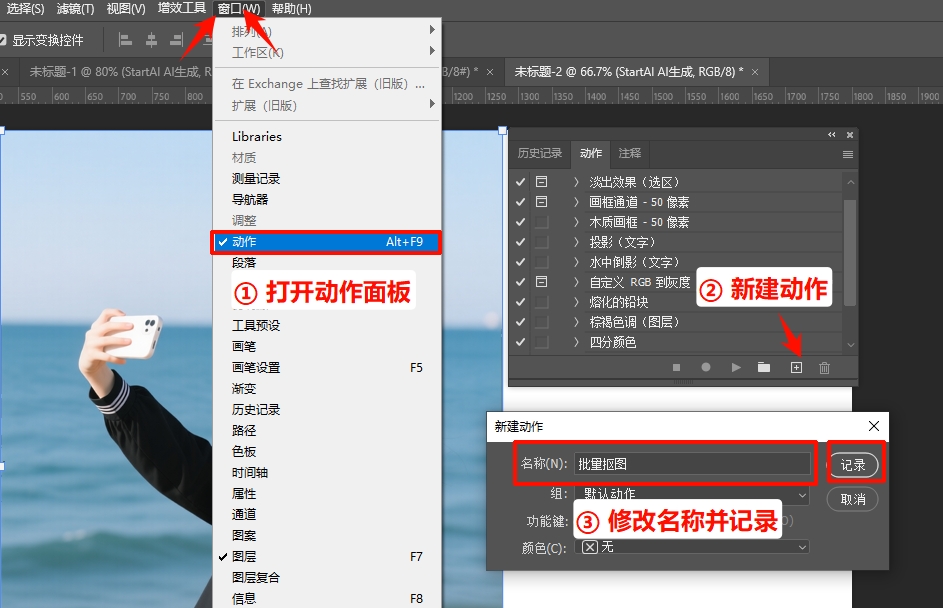
Task: Expand the 投影（文字） action
Action: [x=575, y=242]
